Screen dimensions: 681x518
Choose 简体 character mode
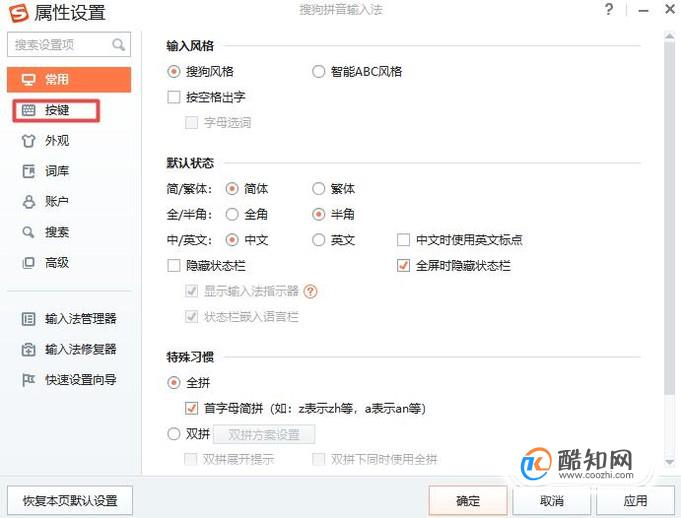(232, 189)
